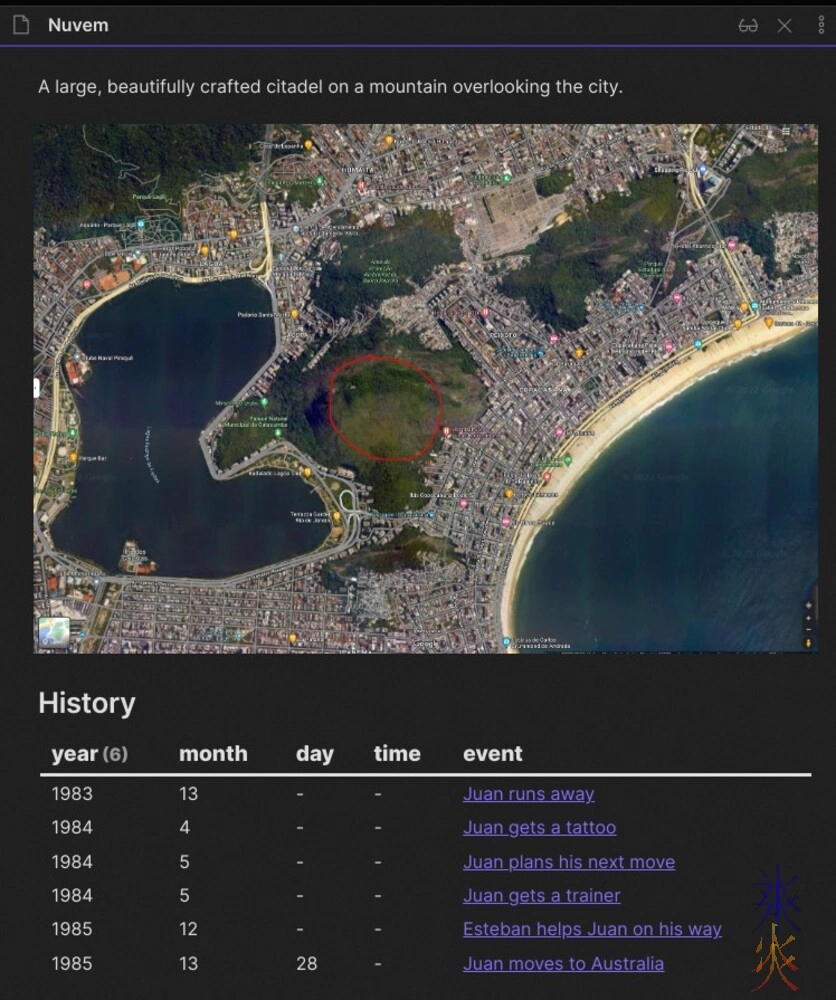Viewport: 836px width, 1000px height.
Task: Open the 'Juan gets a tattoo' event link
Action: coord(539,828)
